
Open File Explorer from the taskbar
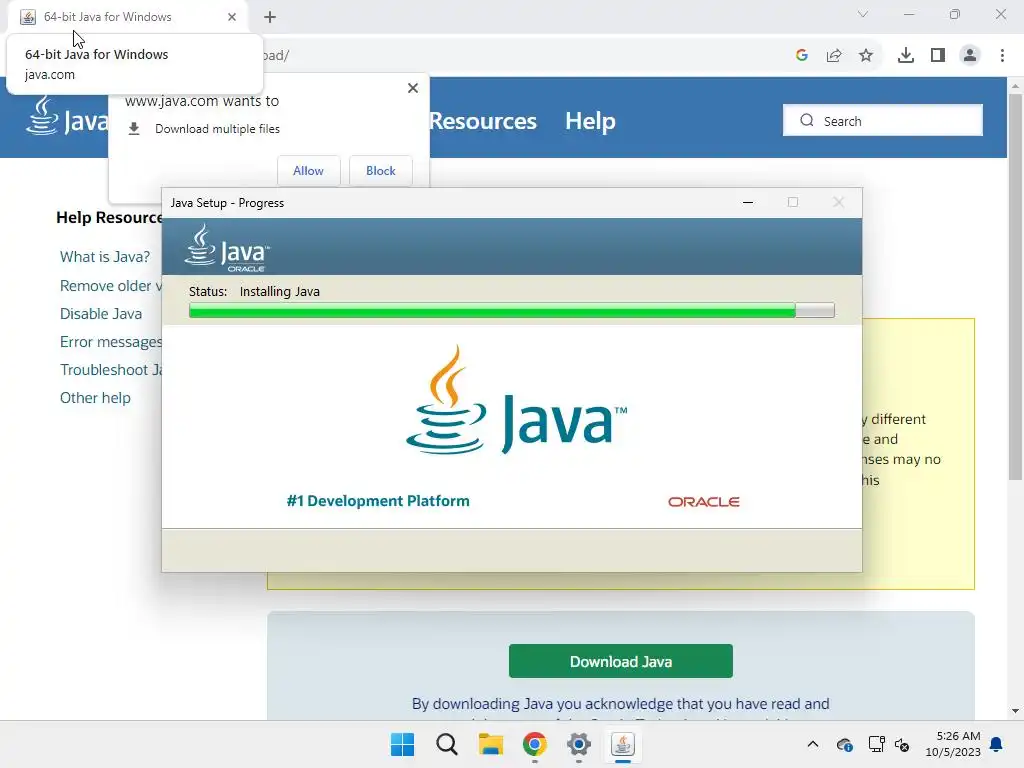(490, 744)
